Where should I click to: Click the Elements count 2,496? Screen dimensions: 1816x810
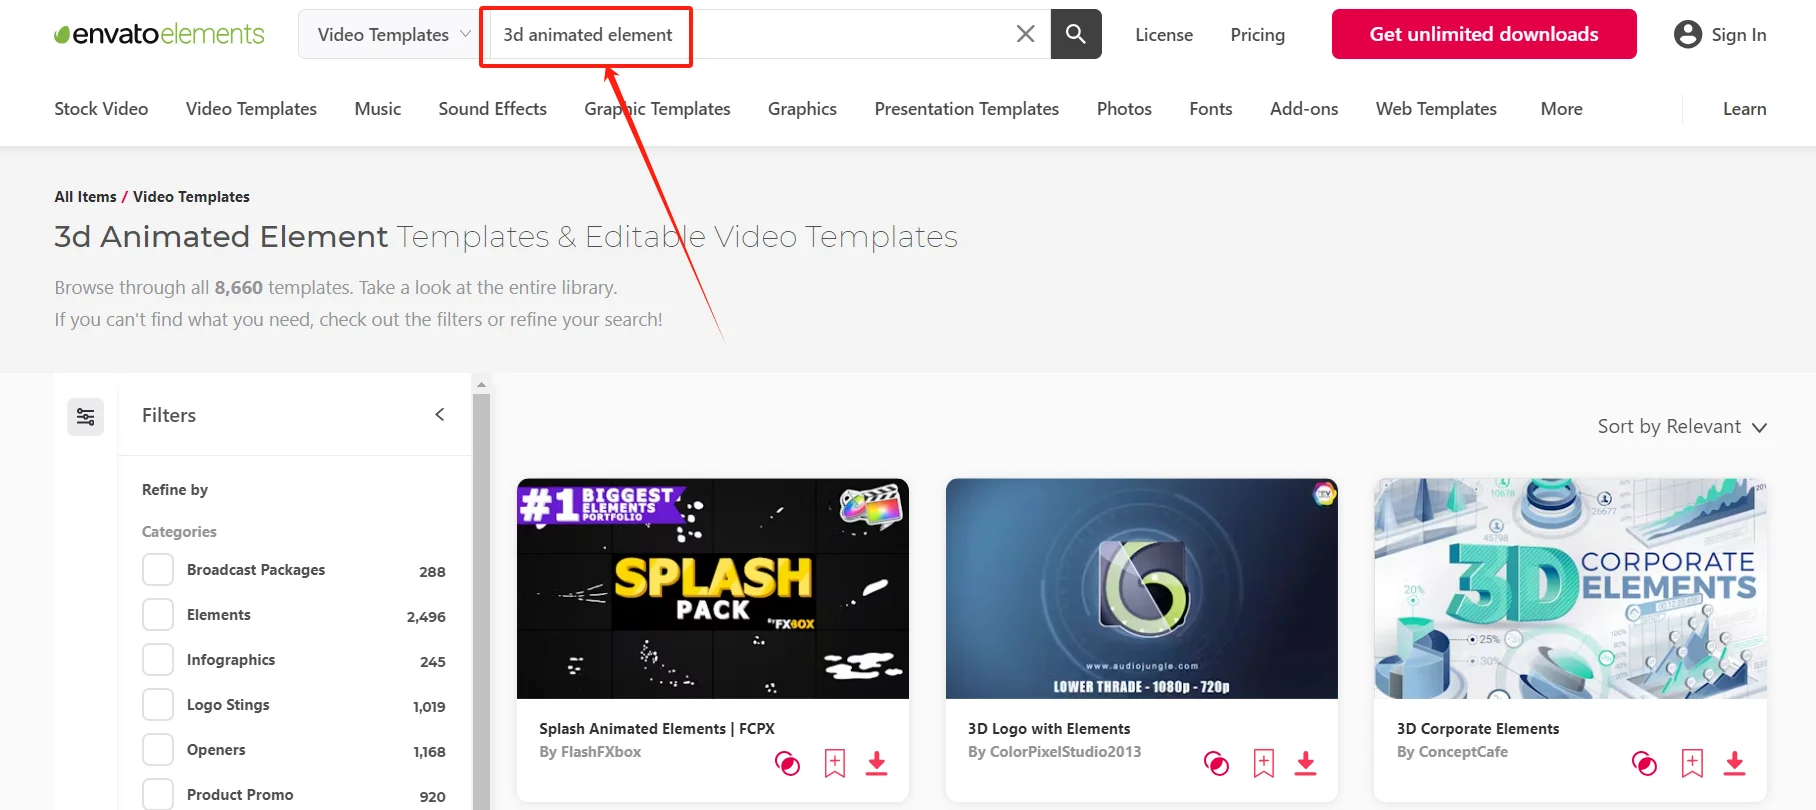coord(426,617)
